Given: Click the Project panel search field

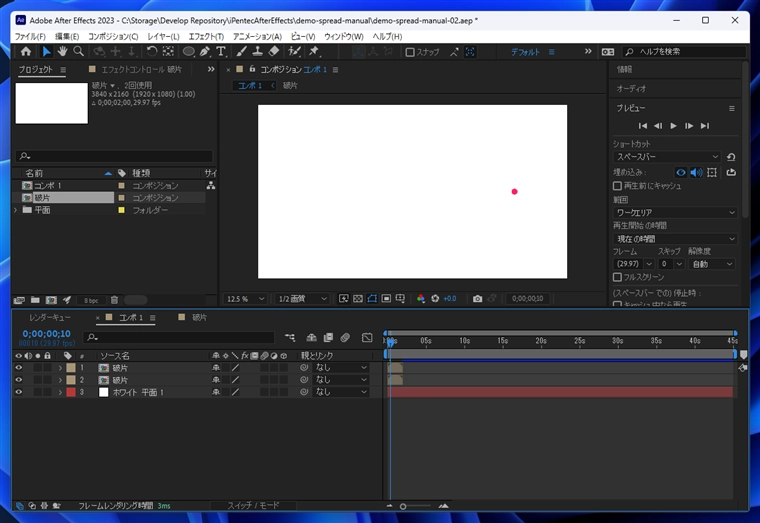Looking at the screenshot, I should coord(114,156).
